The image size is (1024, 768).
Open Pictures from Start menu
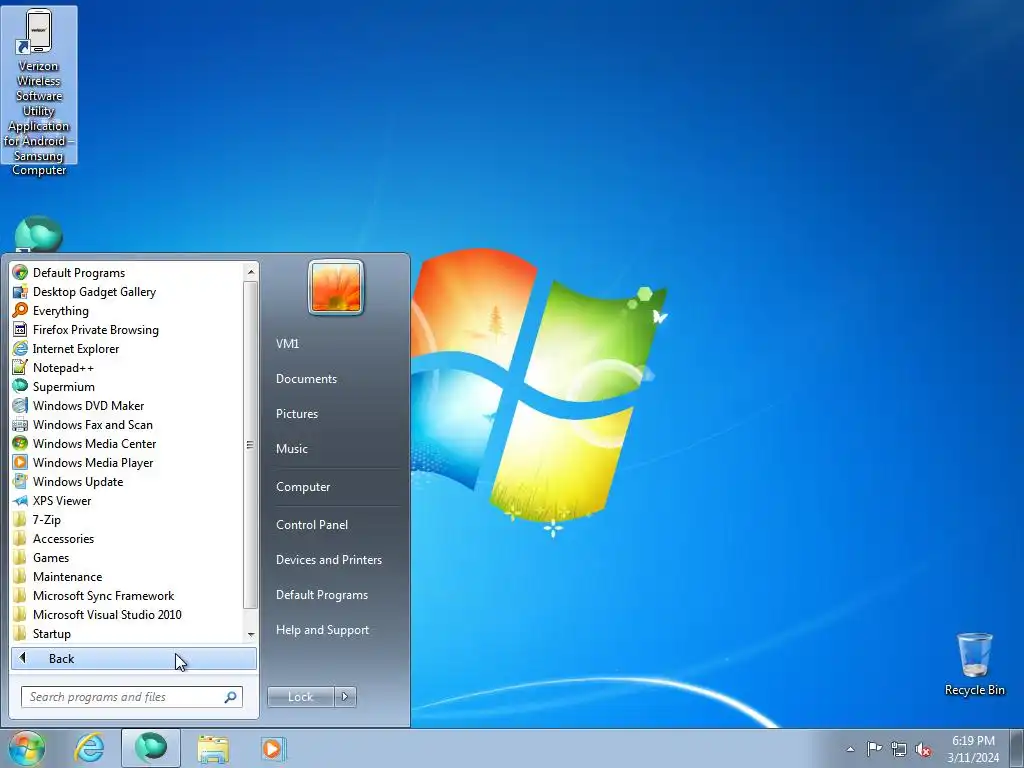click(x=296, y=413)
